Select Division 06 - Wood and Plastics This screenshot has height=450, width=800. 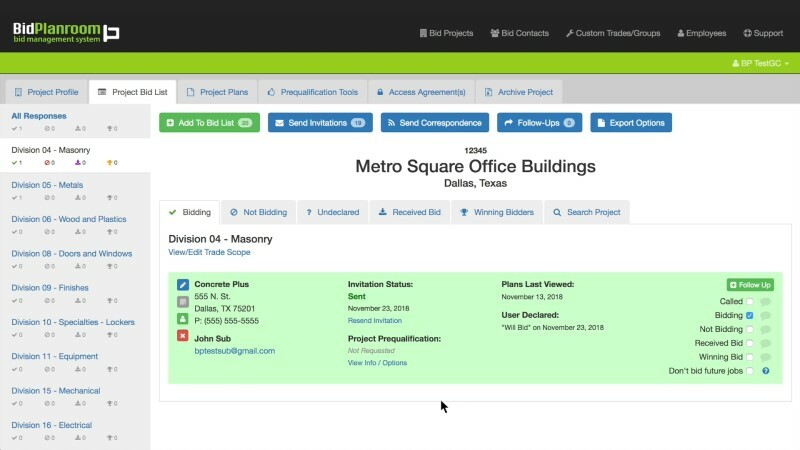click(x=69, y=219)
